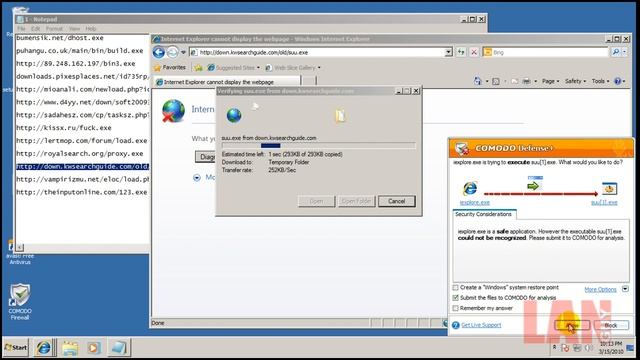640x360 pixels.
Task: Open Notepad Edit menu
Action: pos(36,29)
